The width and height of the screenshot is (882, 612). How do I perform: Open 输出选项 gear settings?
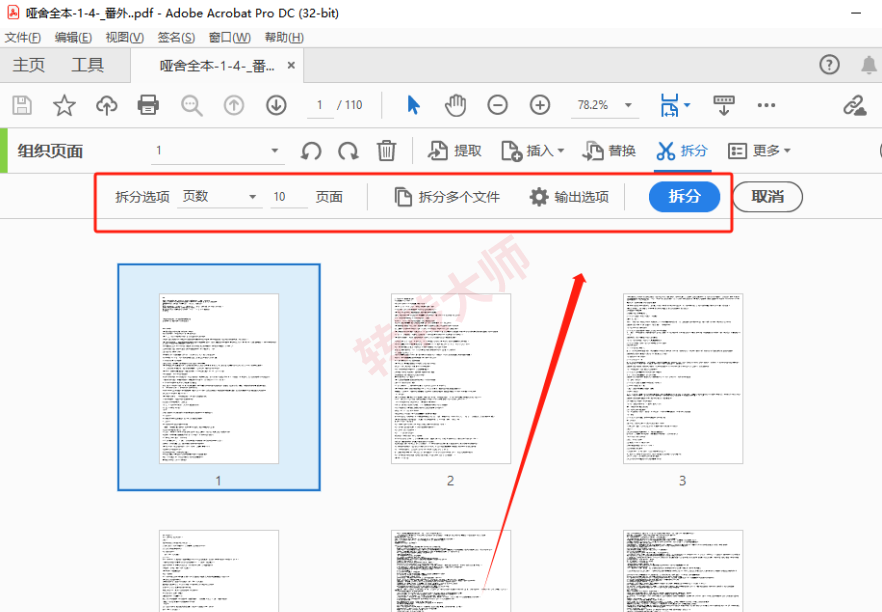569,197
